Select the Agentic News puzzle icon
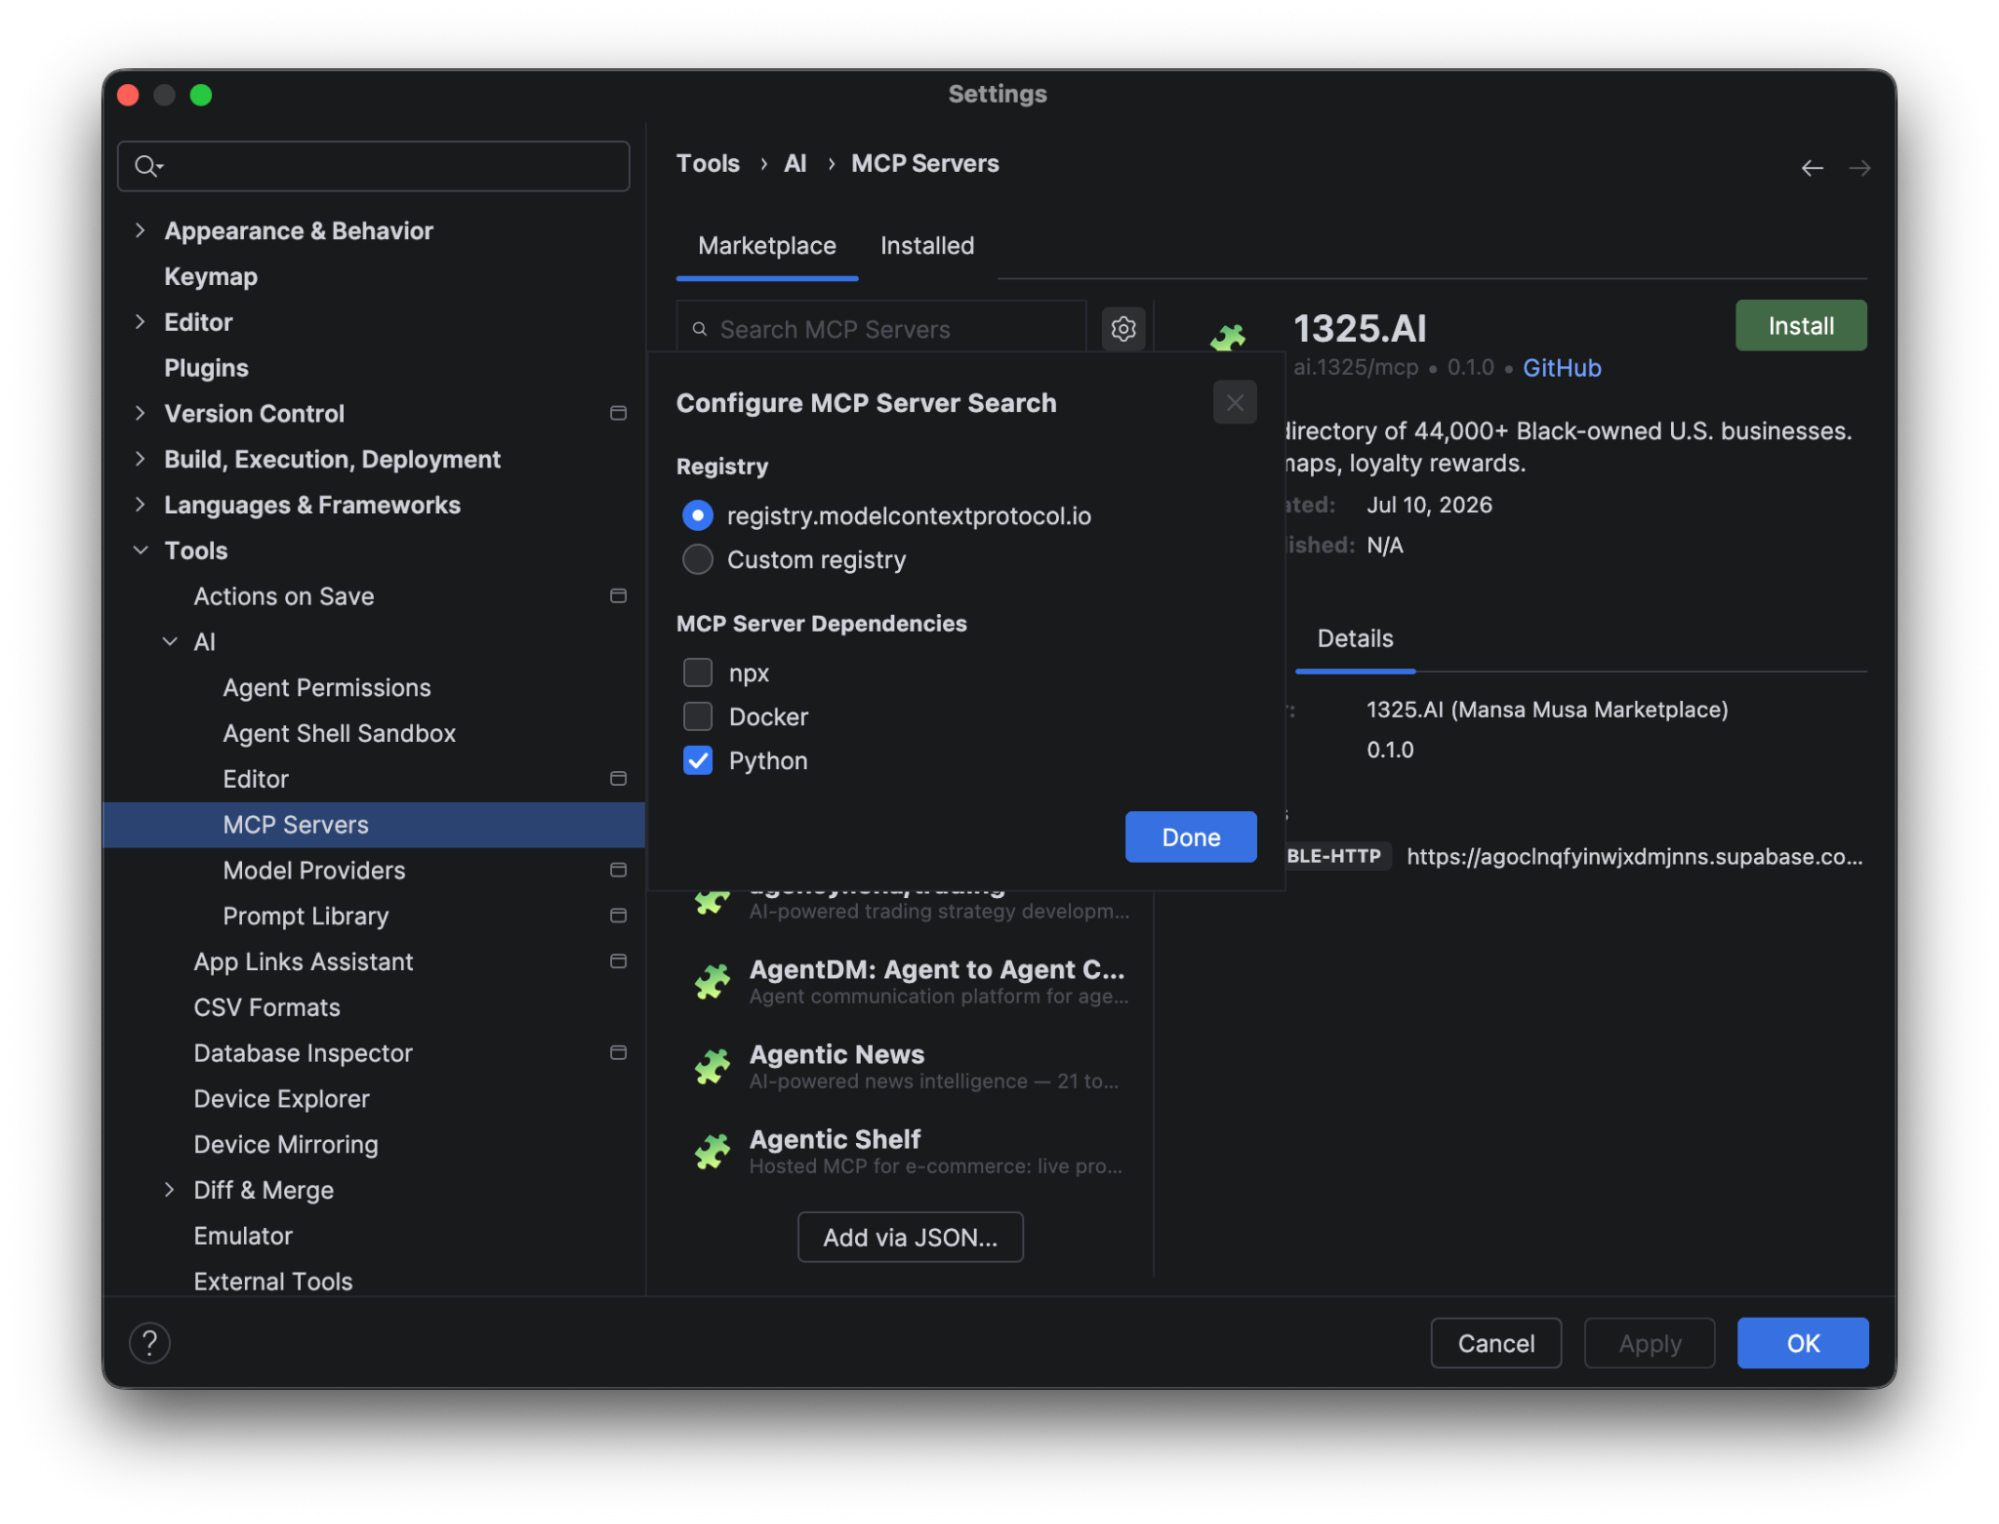Screen dimensions: 1999x1524 pos(712,1066)
